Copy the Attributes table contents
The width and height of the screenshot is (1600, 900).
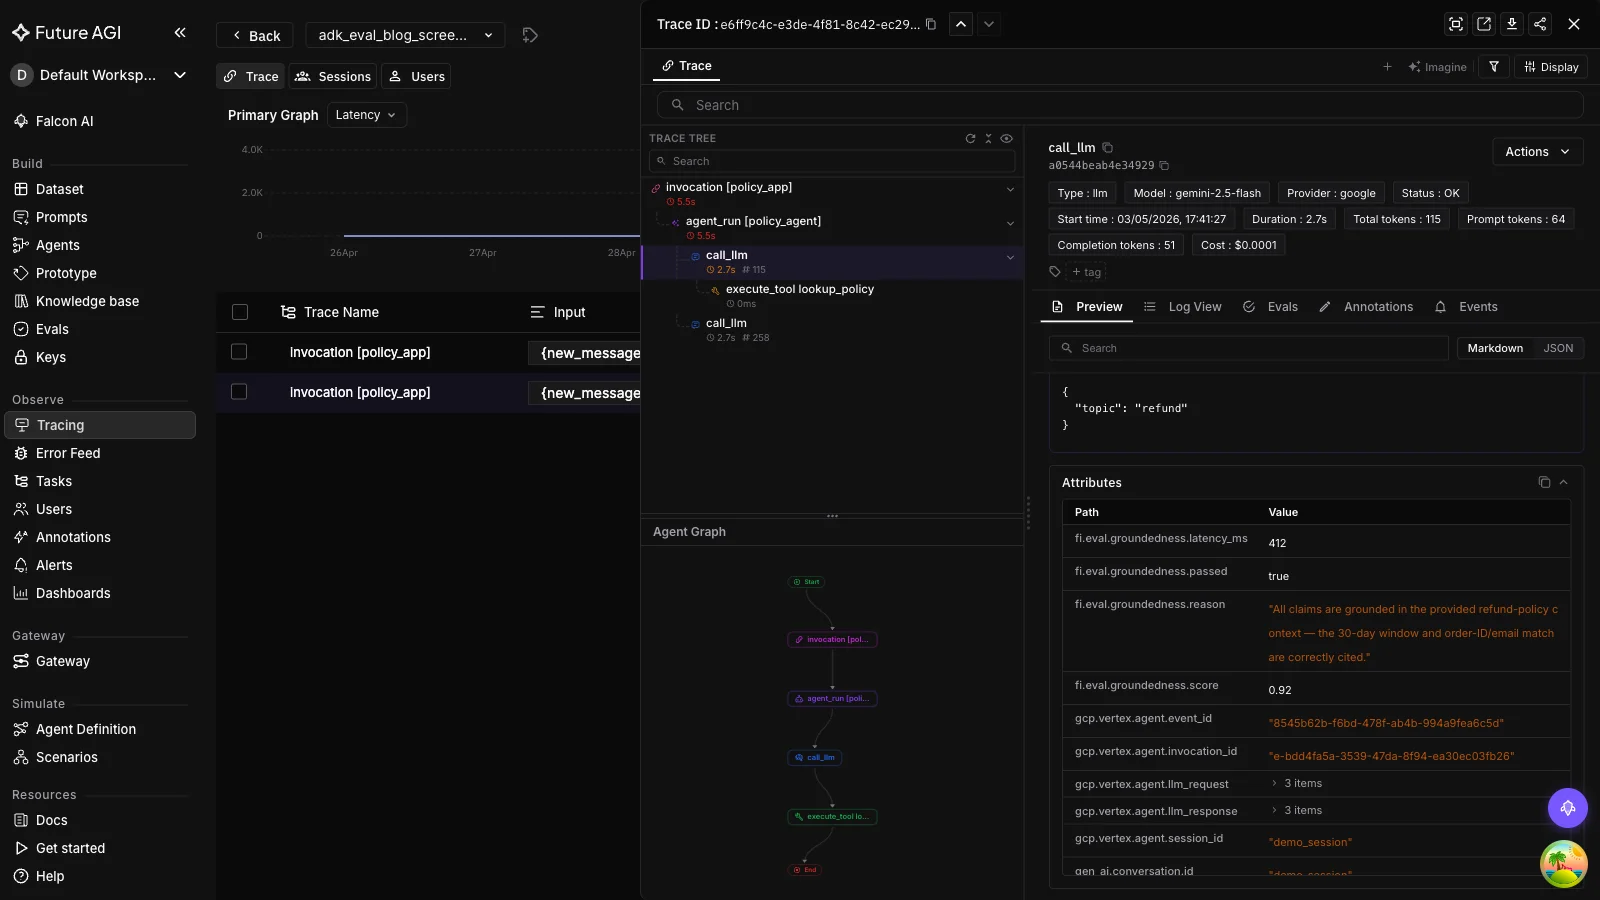(x=1544, y=482)
